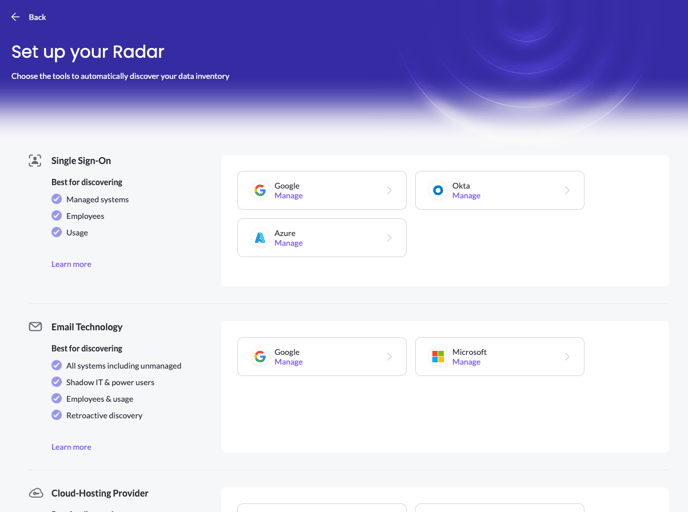Click the Retroactive discovery checkmark
Viewport: 688px width, 512px height.
(57, 415)
